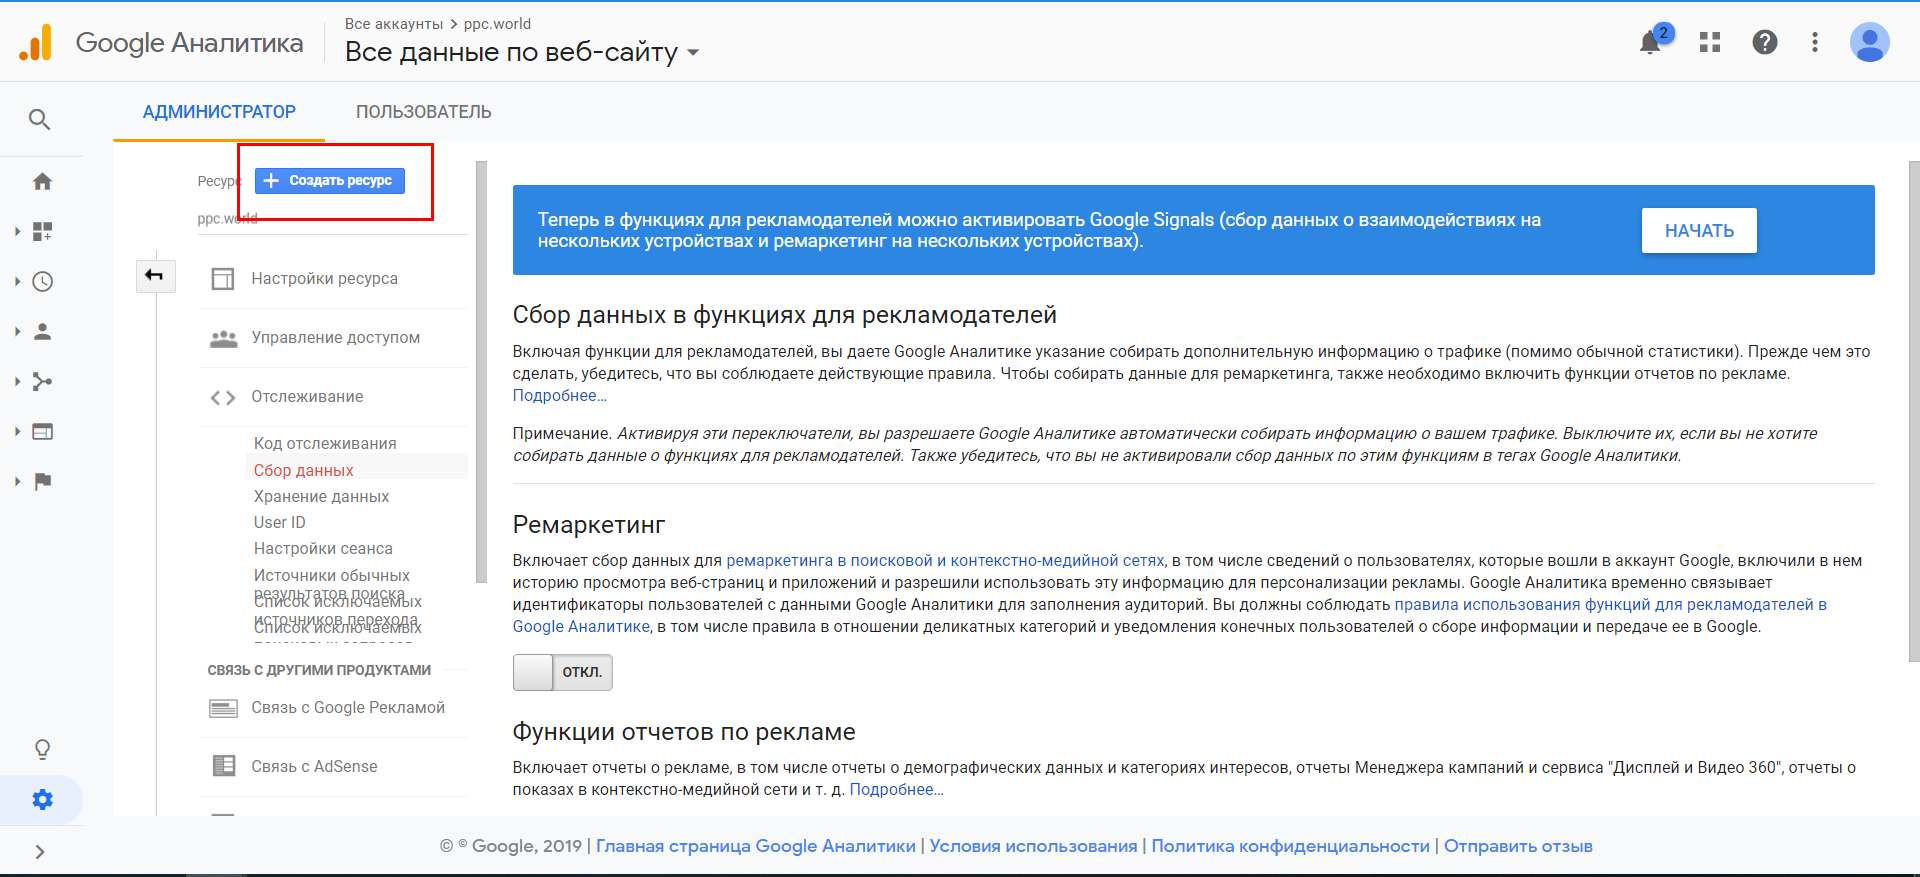Click 'Подробнее...' link under ad reports
The height and width of the screenshot is (877, 1920).
pos(896,790)
